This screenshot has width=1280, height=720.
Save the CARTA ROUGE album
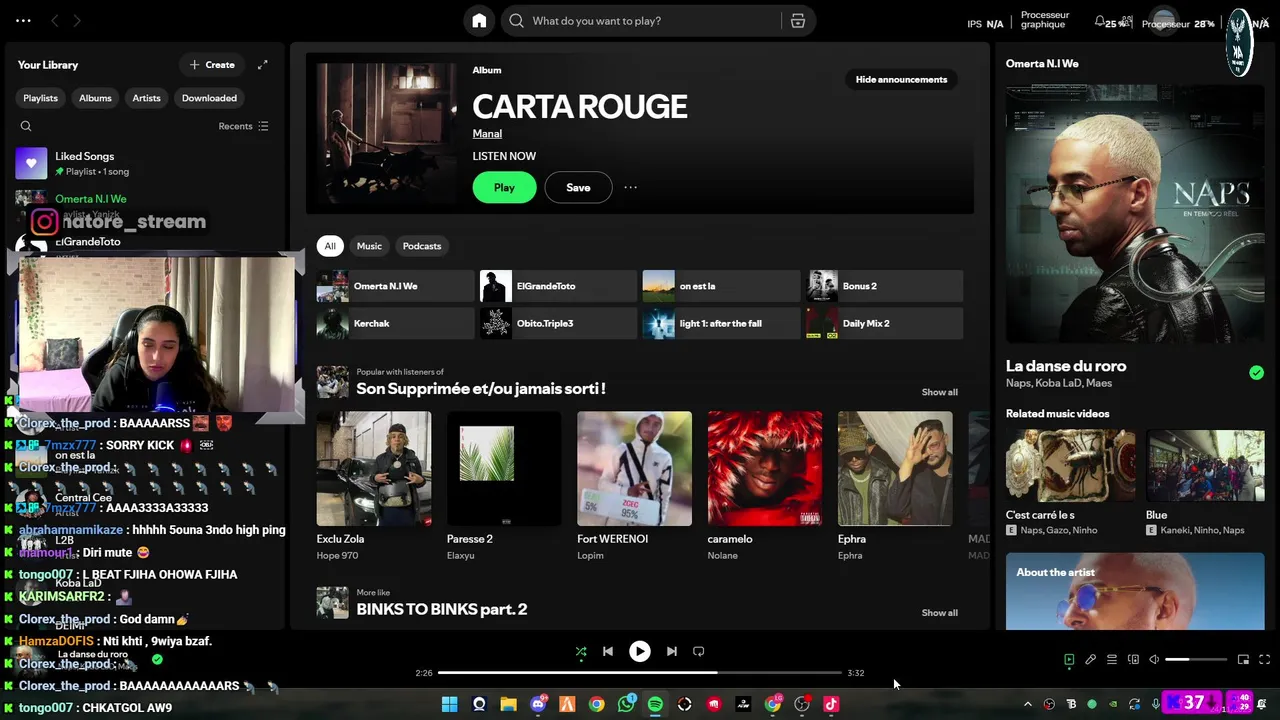point(578,187)
